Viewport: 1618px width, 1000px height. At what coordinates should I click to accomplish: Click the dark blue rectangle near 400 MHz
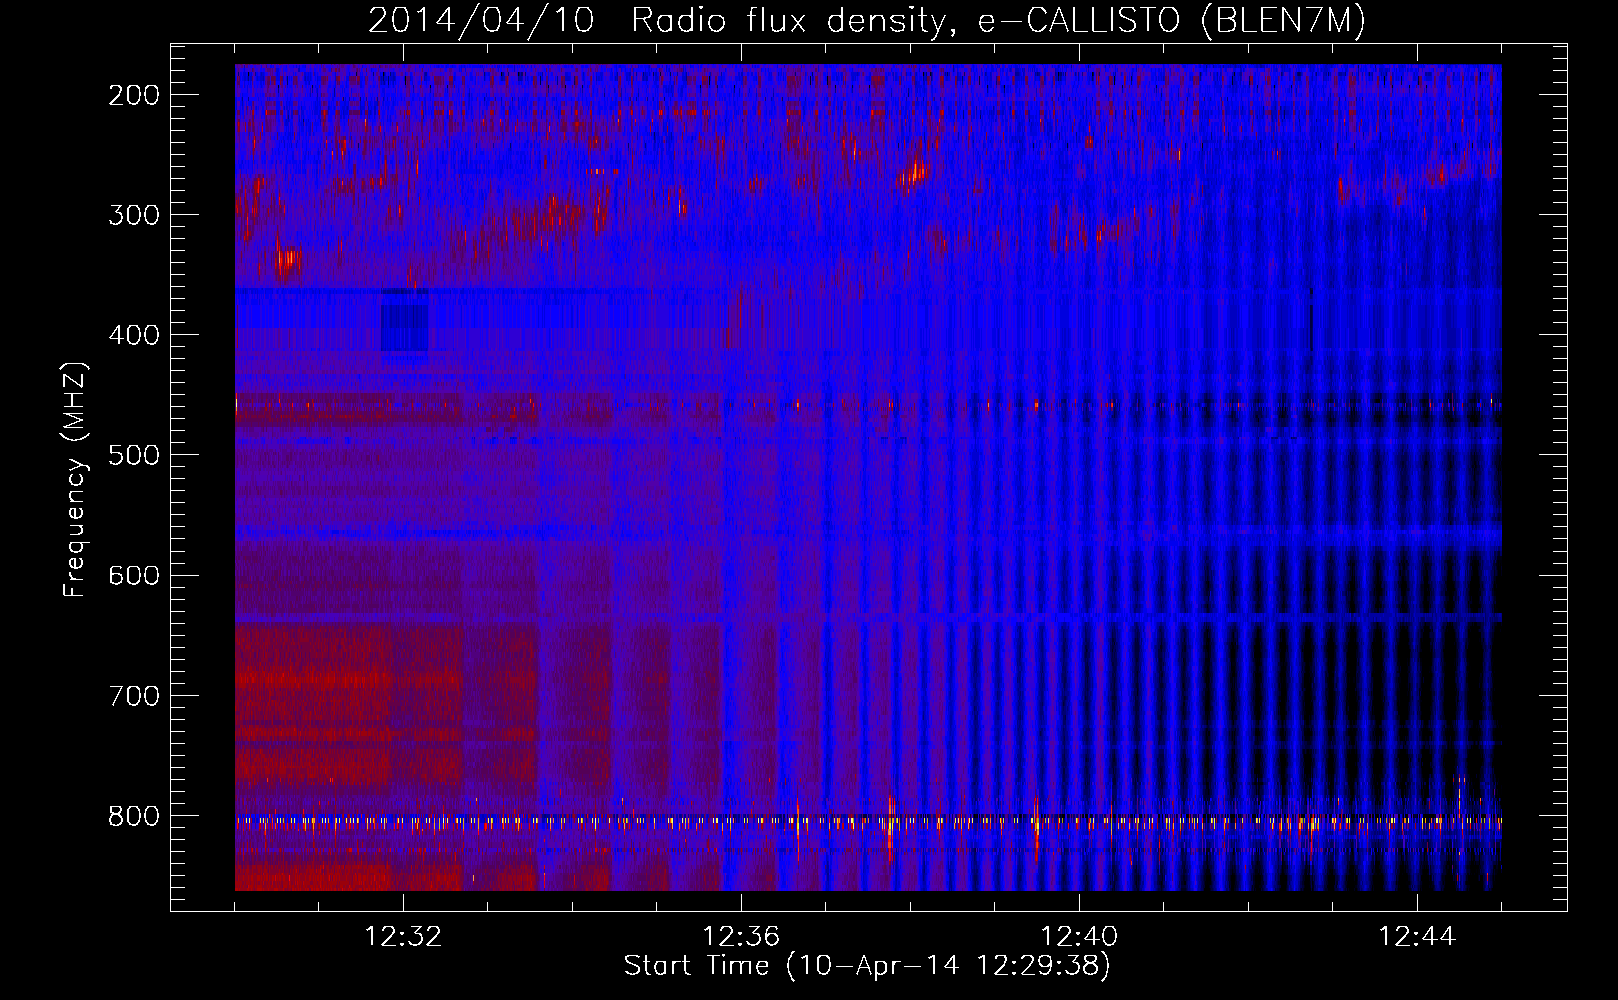pyautogui.click(x=404, y=320)
